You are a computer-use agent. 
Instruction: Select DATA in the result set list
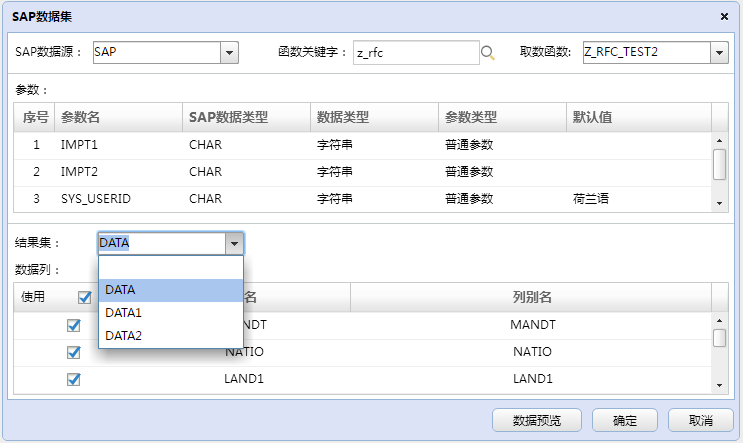[x=171, y=290]
